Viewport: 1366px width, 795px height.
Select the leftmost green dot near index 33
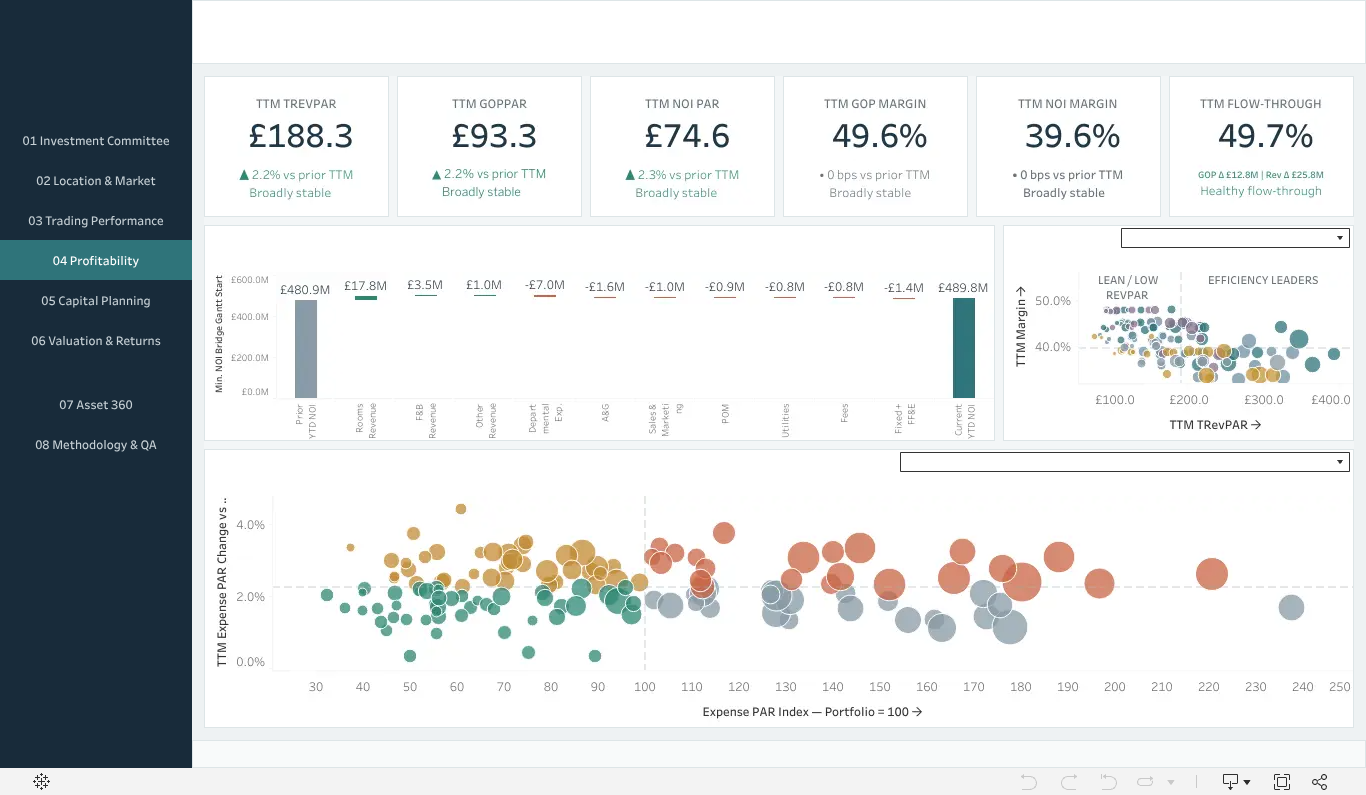tap(327, 595)
